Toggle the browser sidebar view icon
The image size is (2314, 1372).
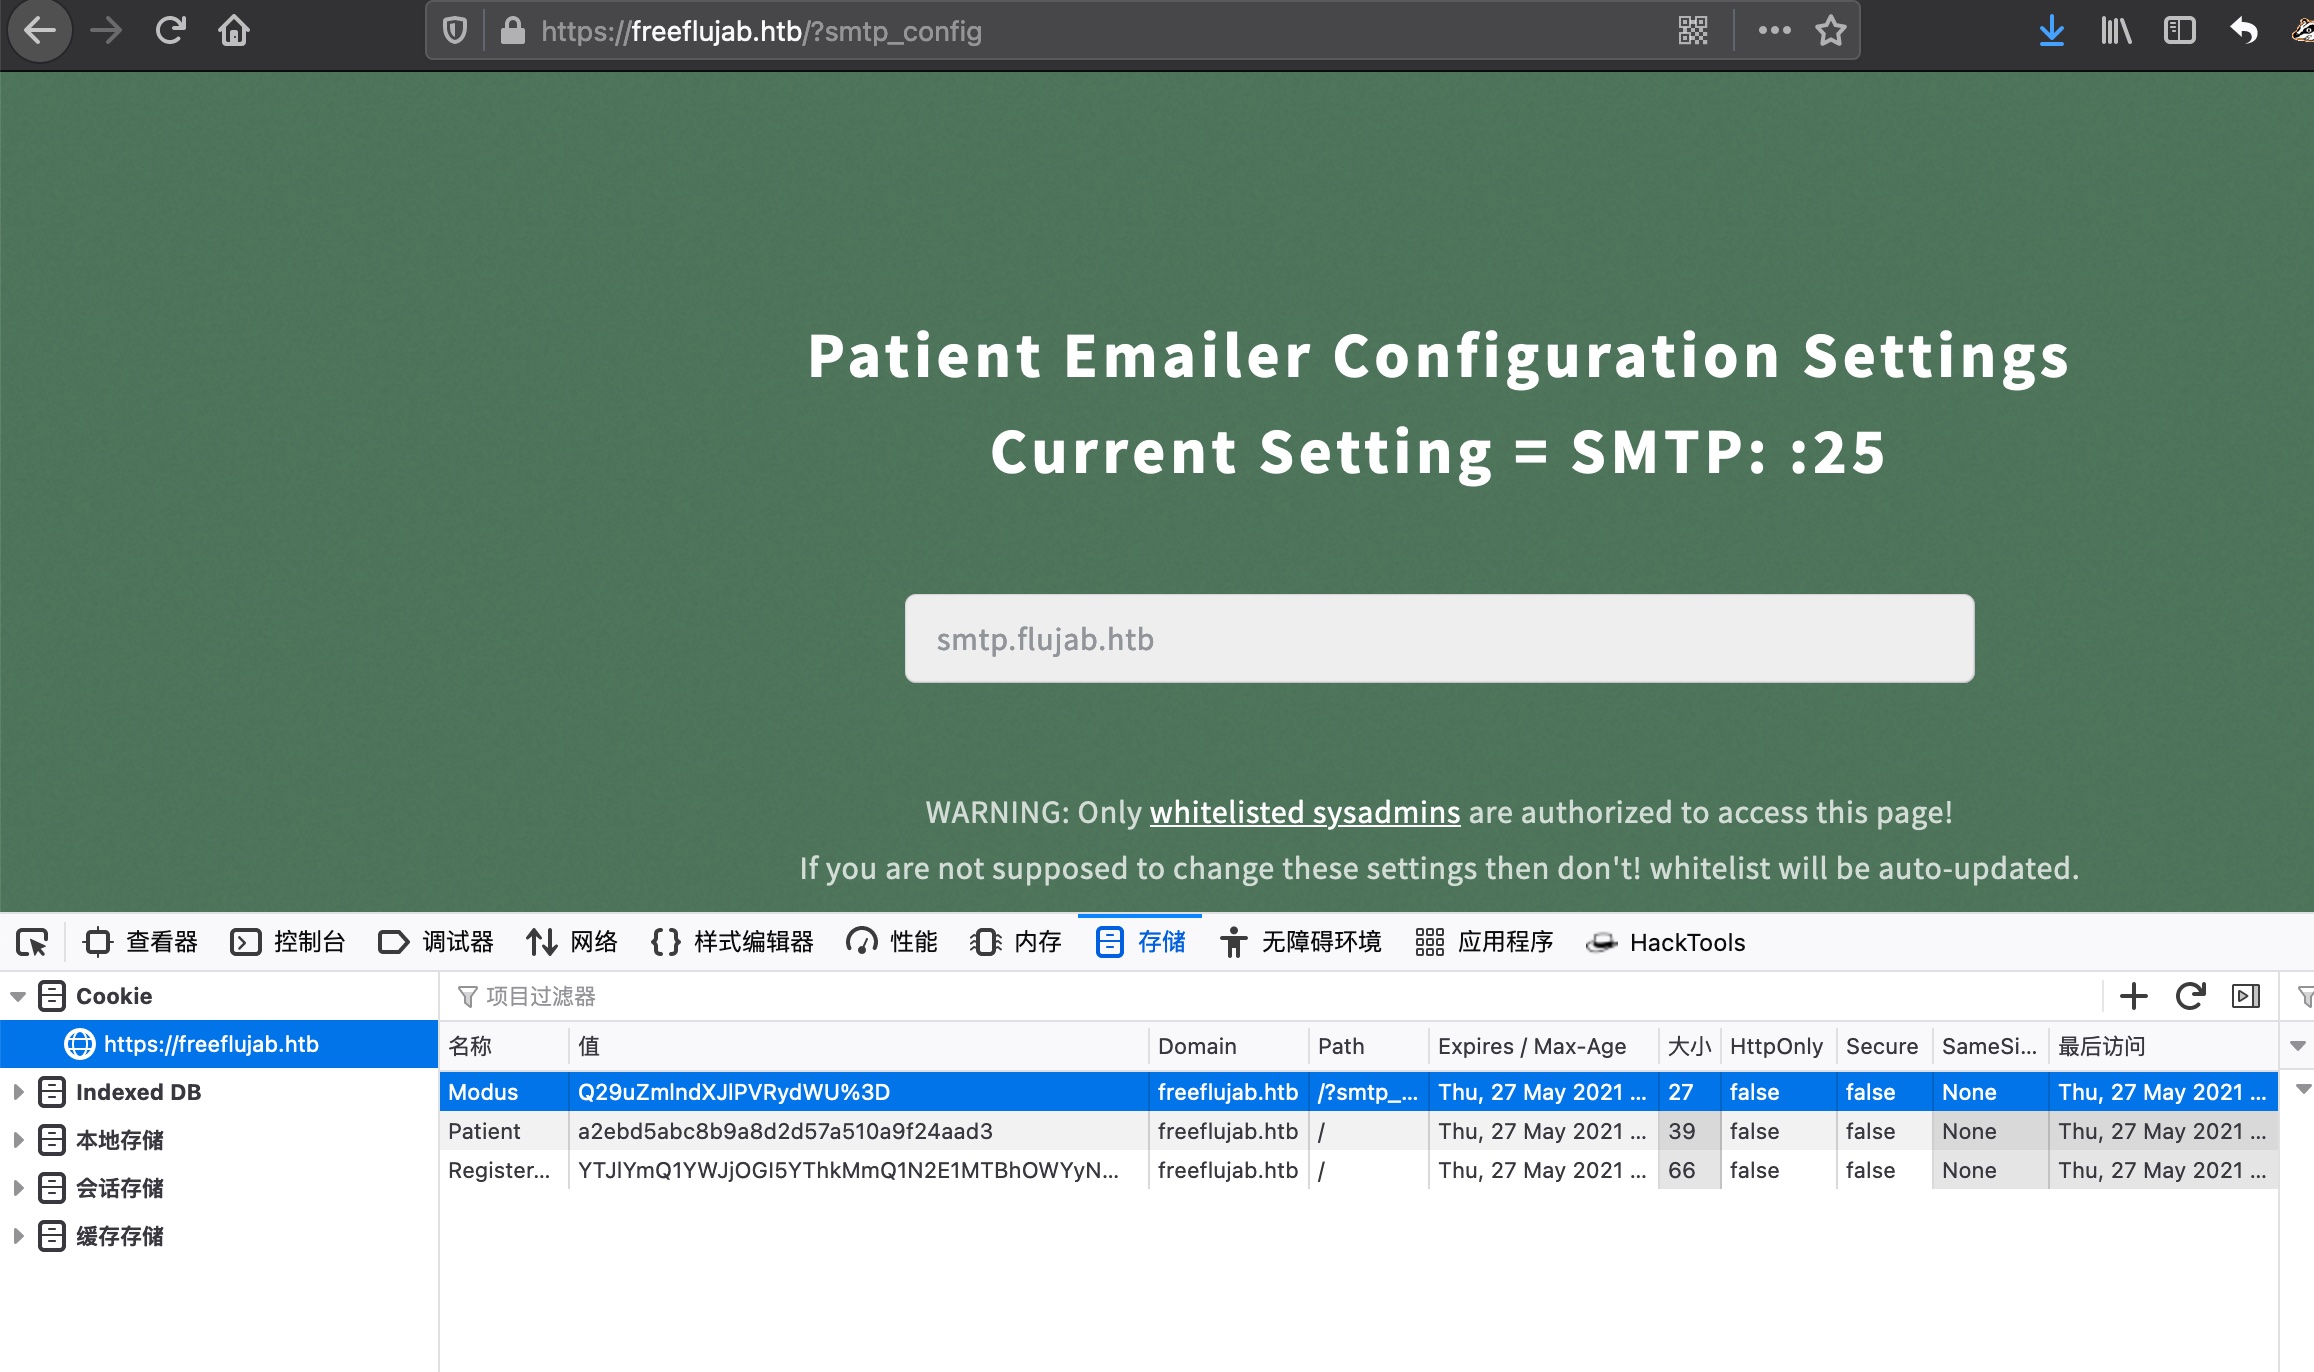[2179, 31]
